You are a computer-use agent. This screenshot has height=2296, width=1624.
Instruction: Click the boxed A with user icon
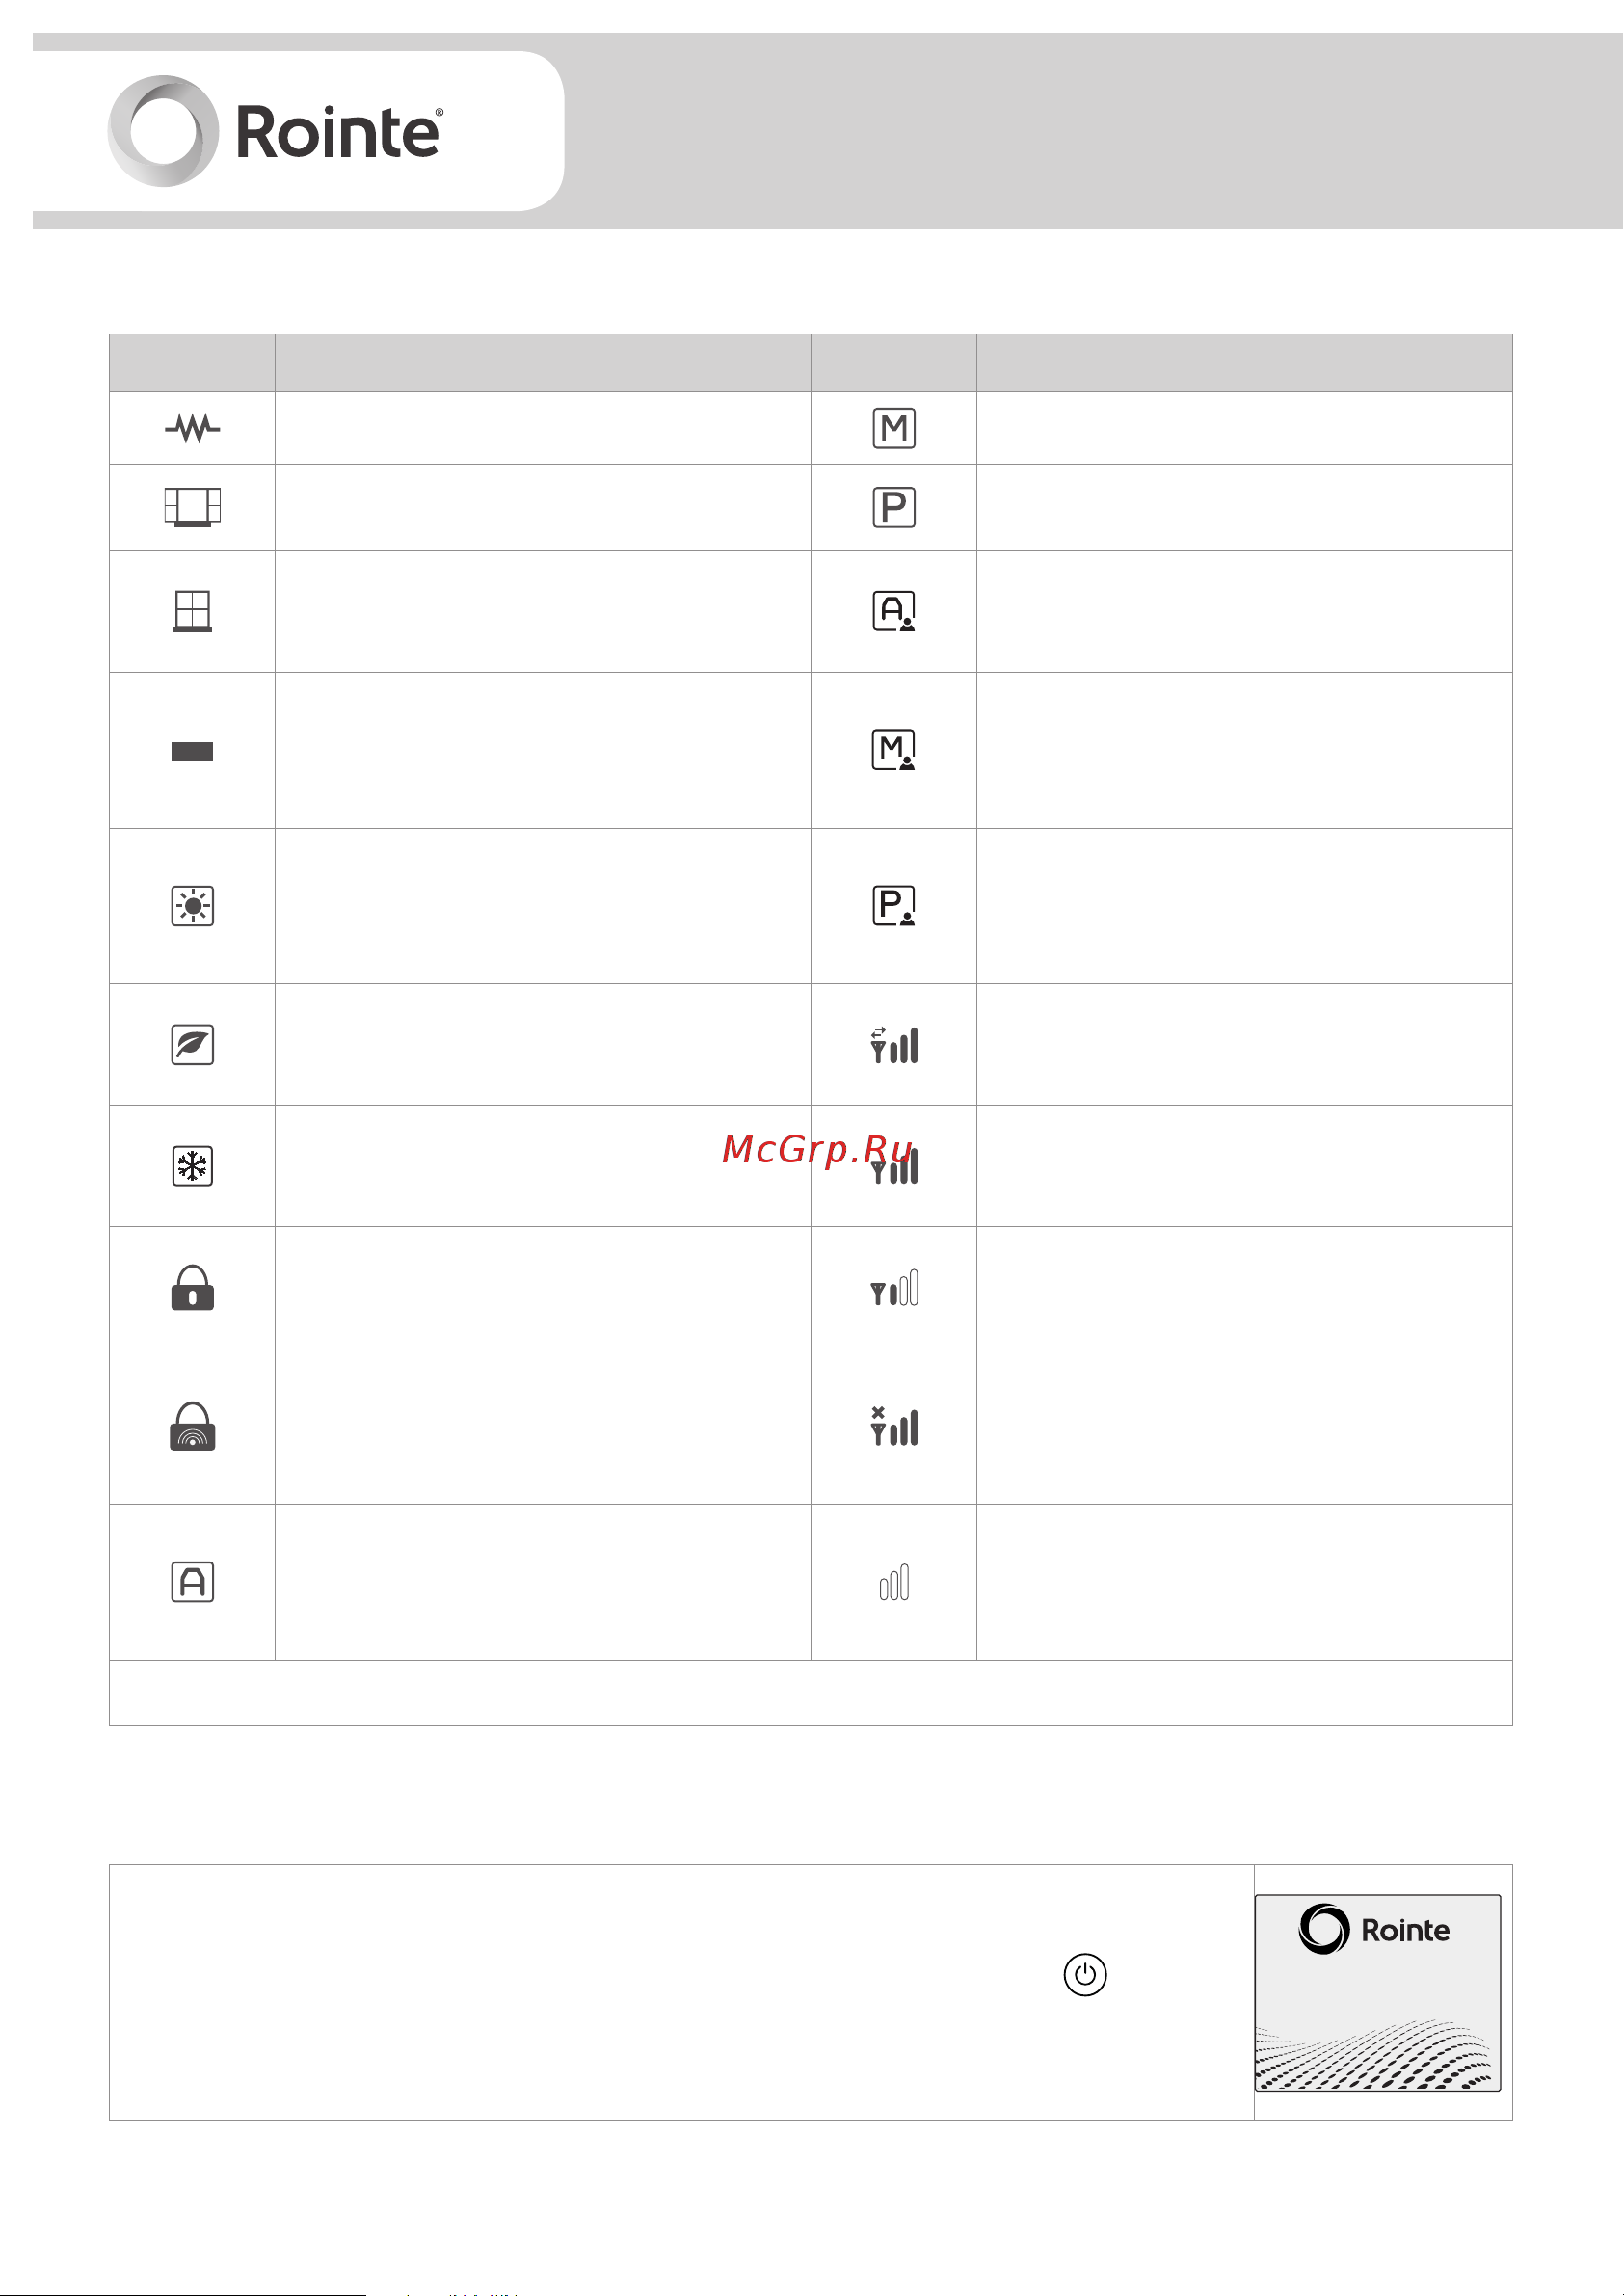(x=894, y=611)
